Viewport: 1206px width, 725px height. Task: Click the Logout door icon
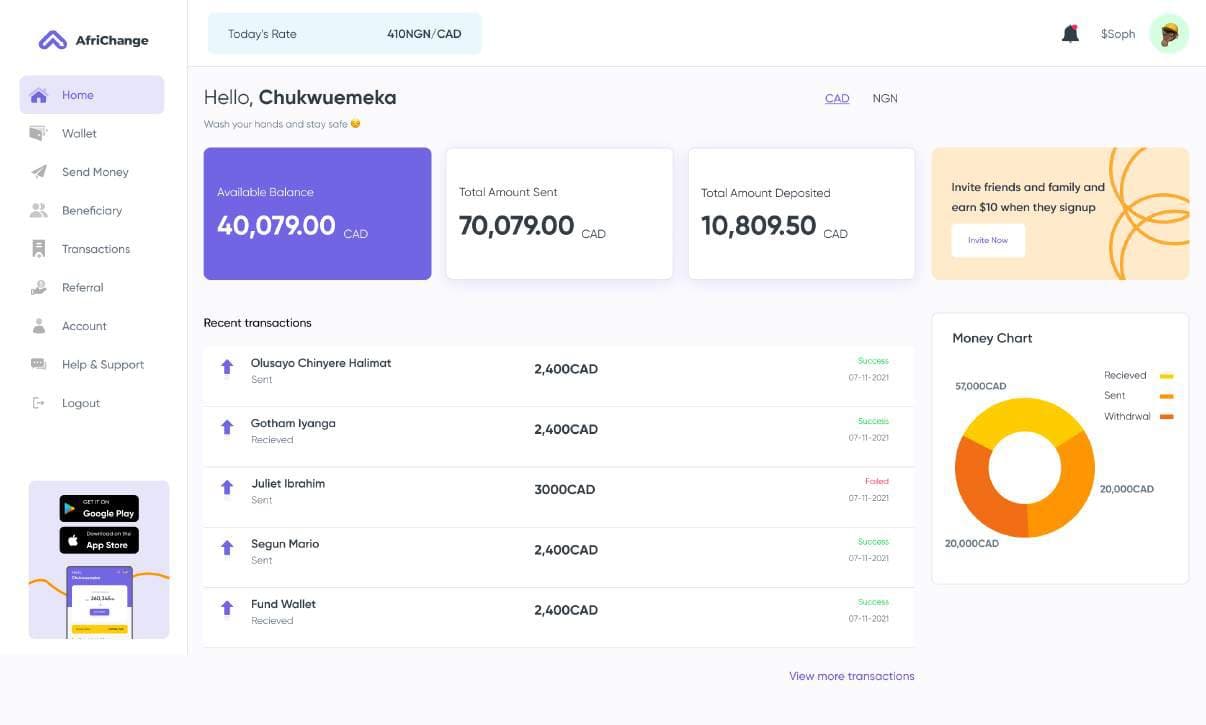39,403
